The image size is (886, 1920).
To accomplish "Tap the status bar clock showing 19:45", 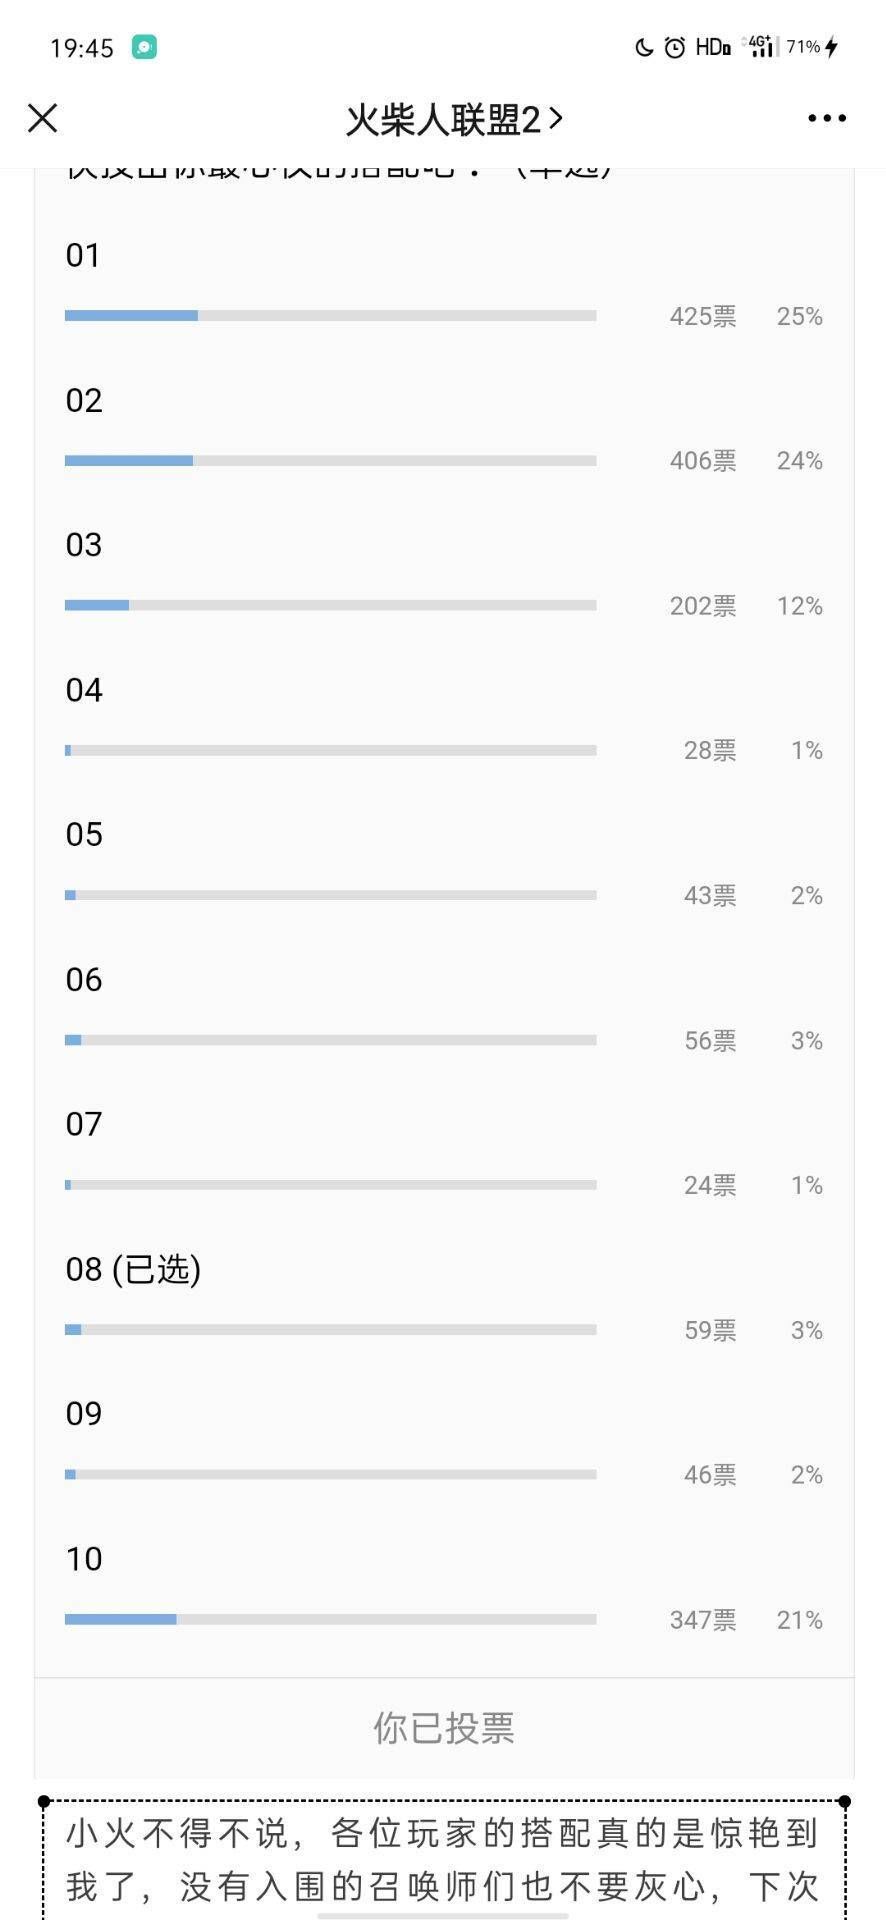I will point(82,48).
